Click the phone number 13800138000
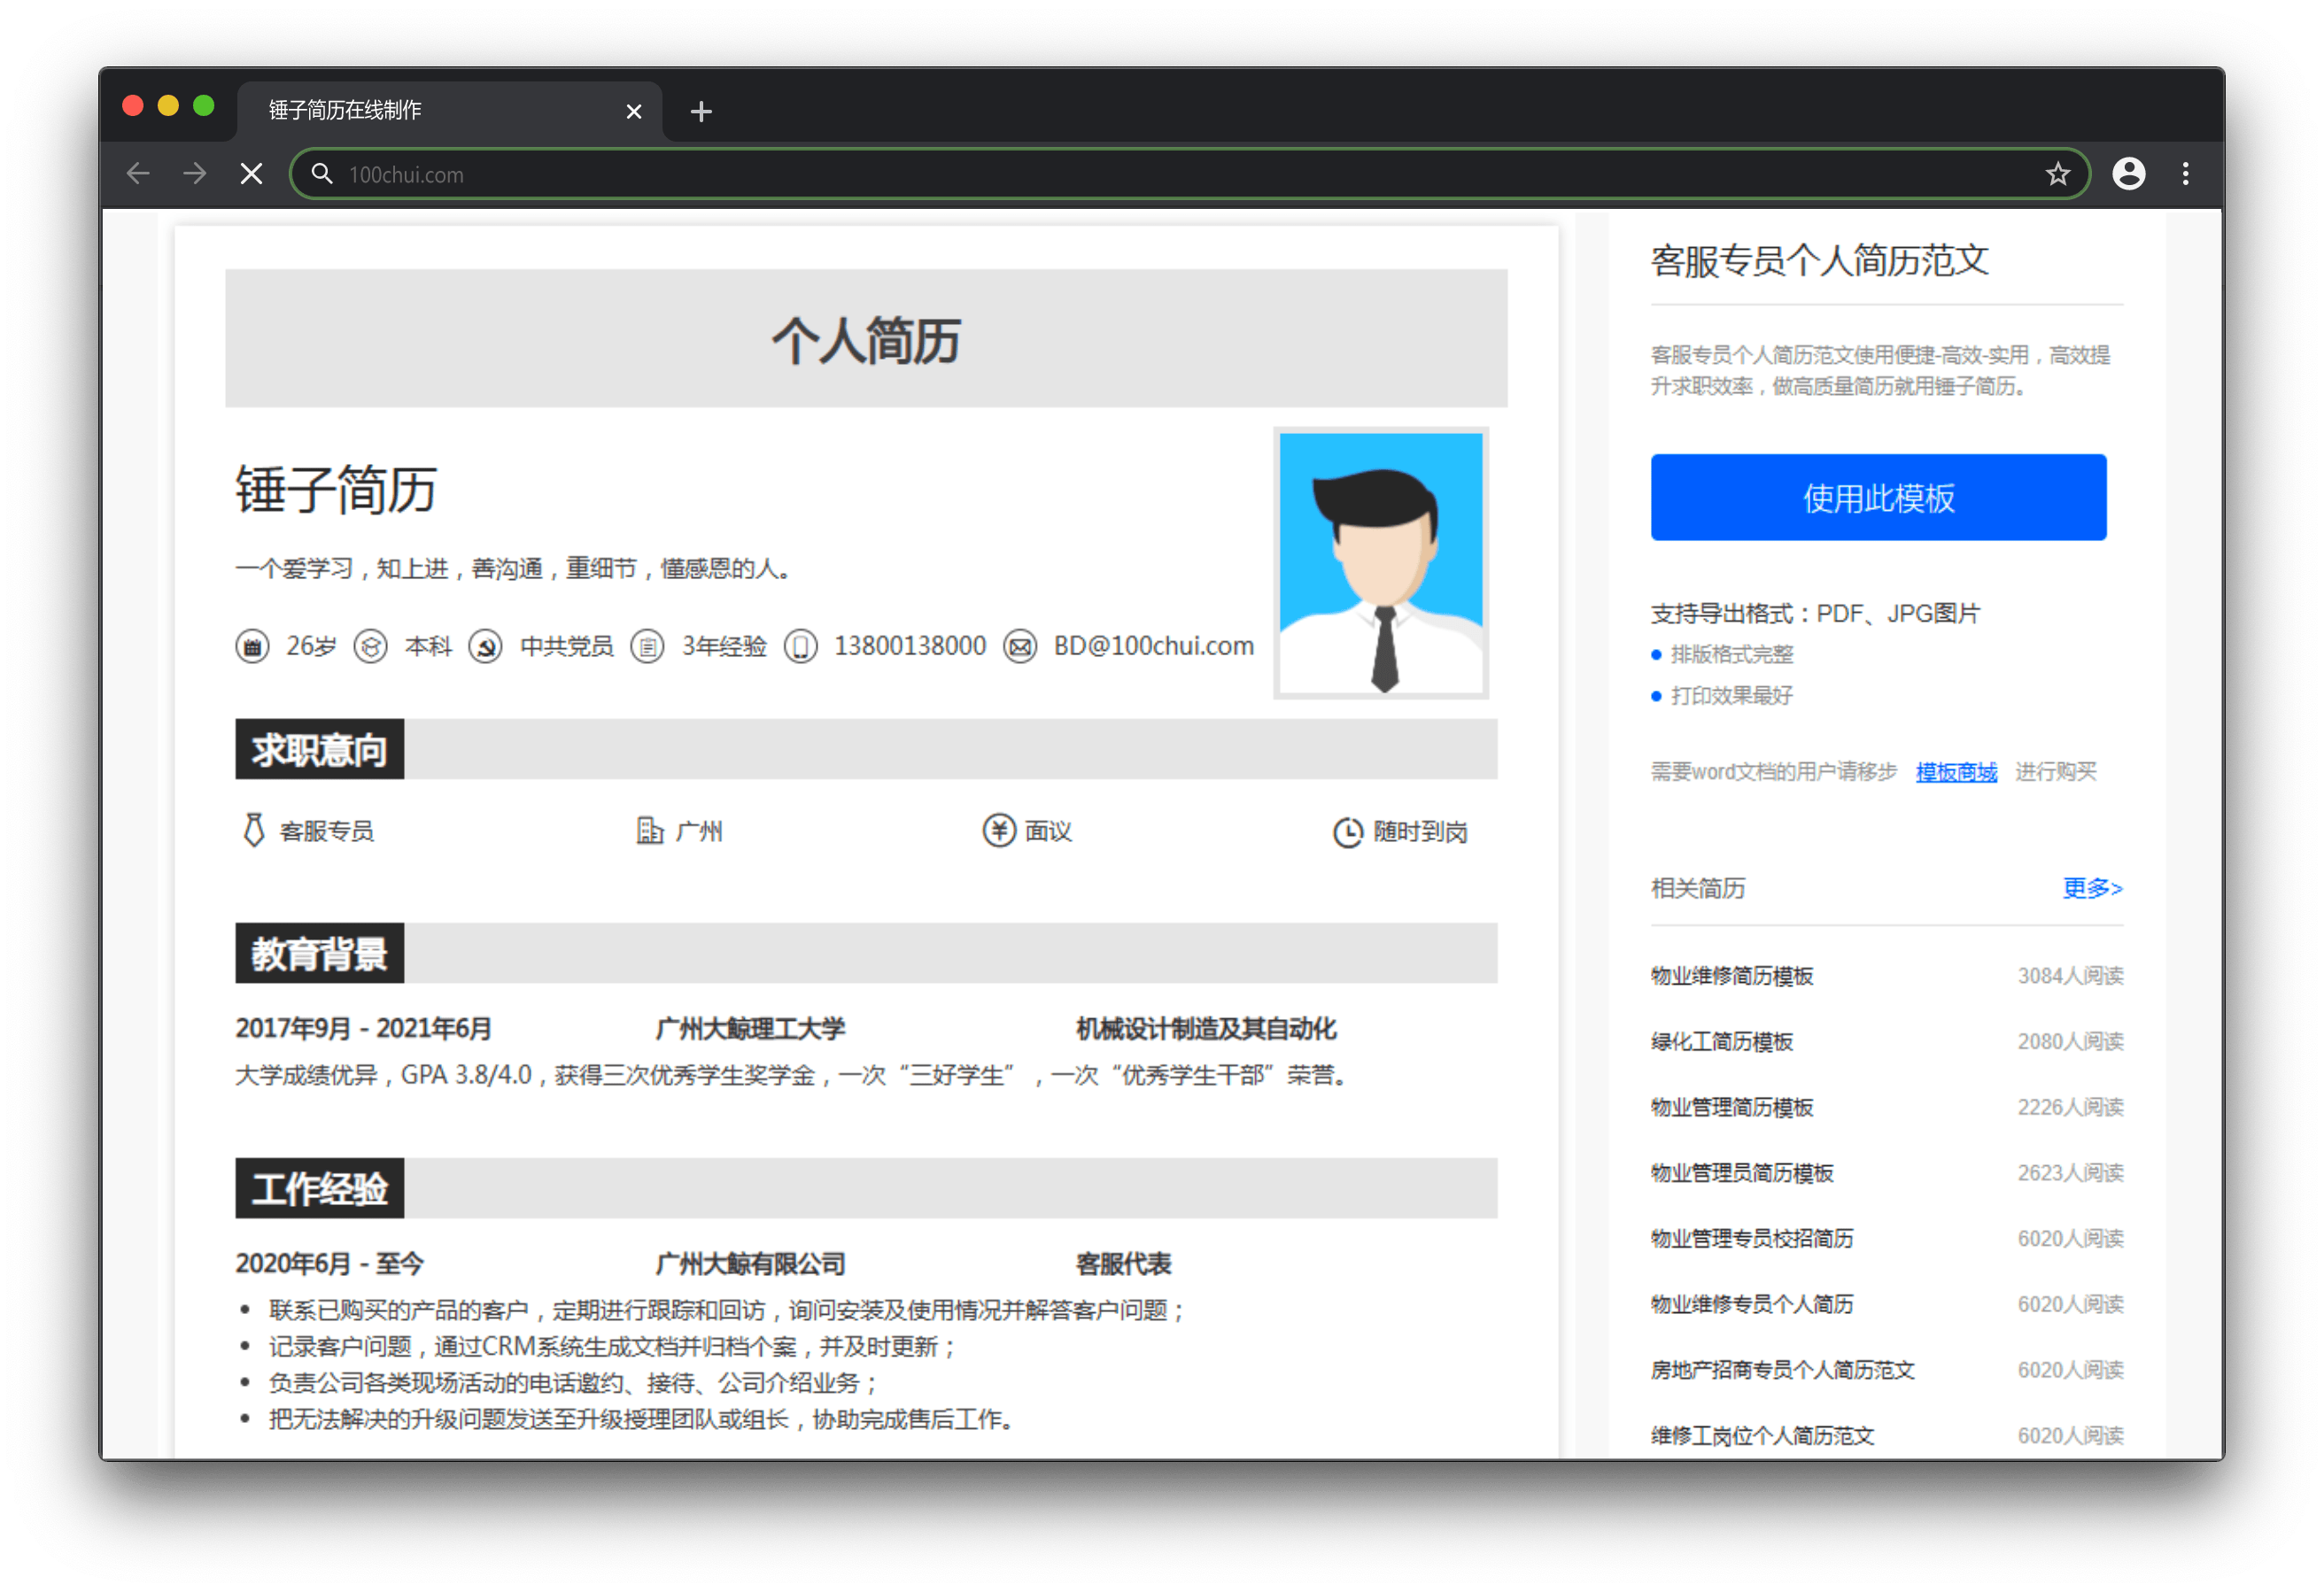Screen dimensions: 2324x1592 point(909,647)
